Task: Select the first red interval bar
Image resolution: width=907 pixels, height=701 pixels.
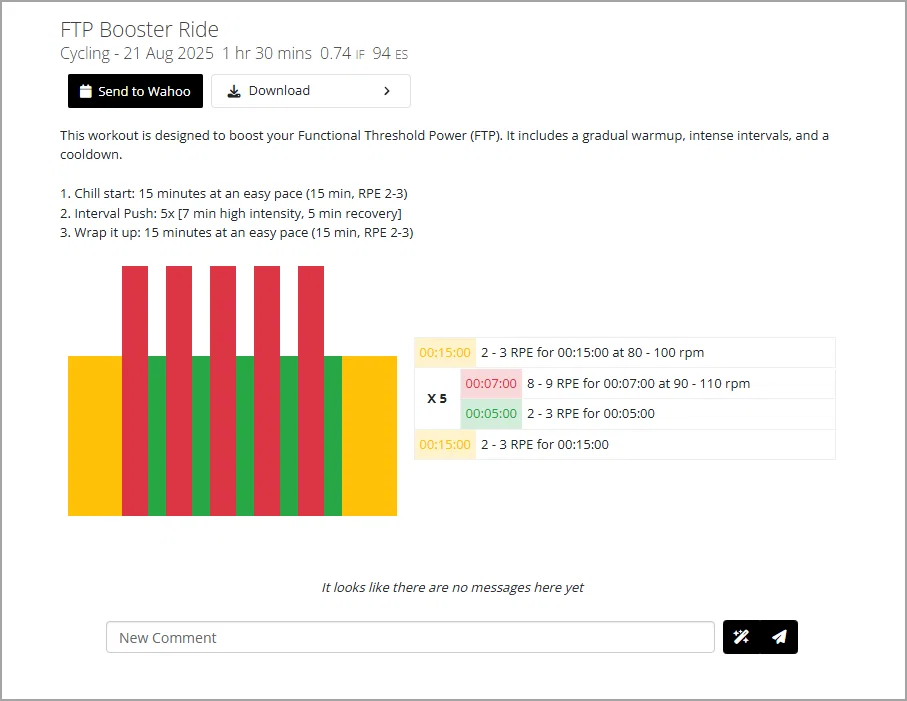Action: click(x=135, y=390)
